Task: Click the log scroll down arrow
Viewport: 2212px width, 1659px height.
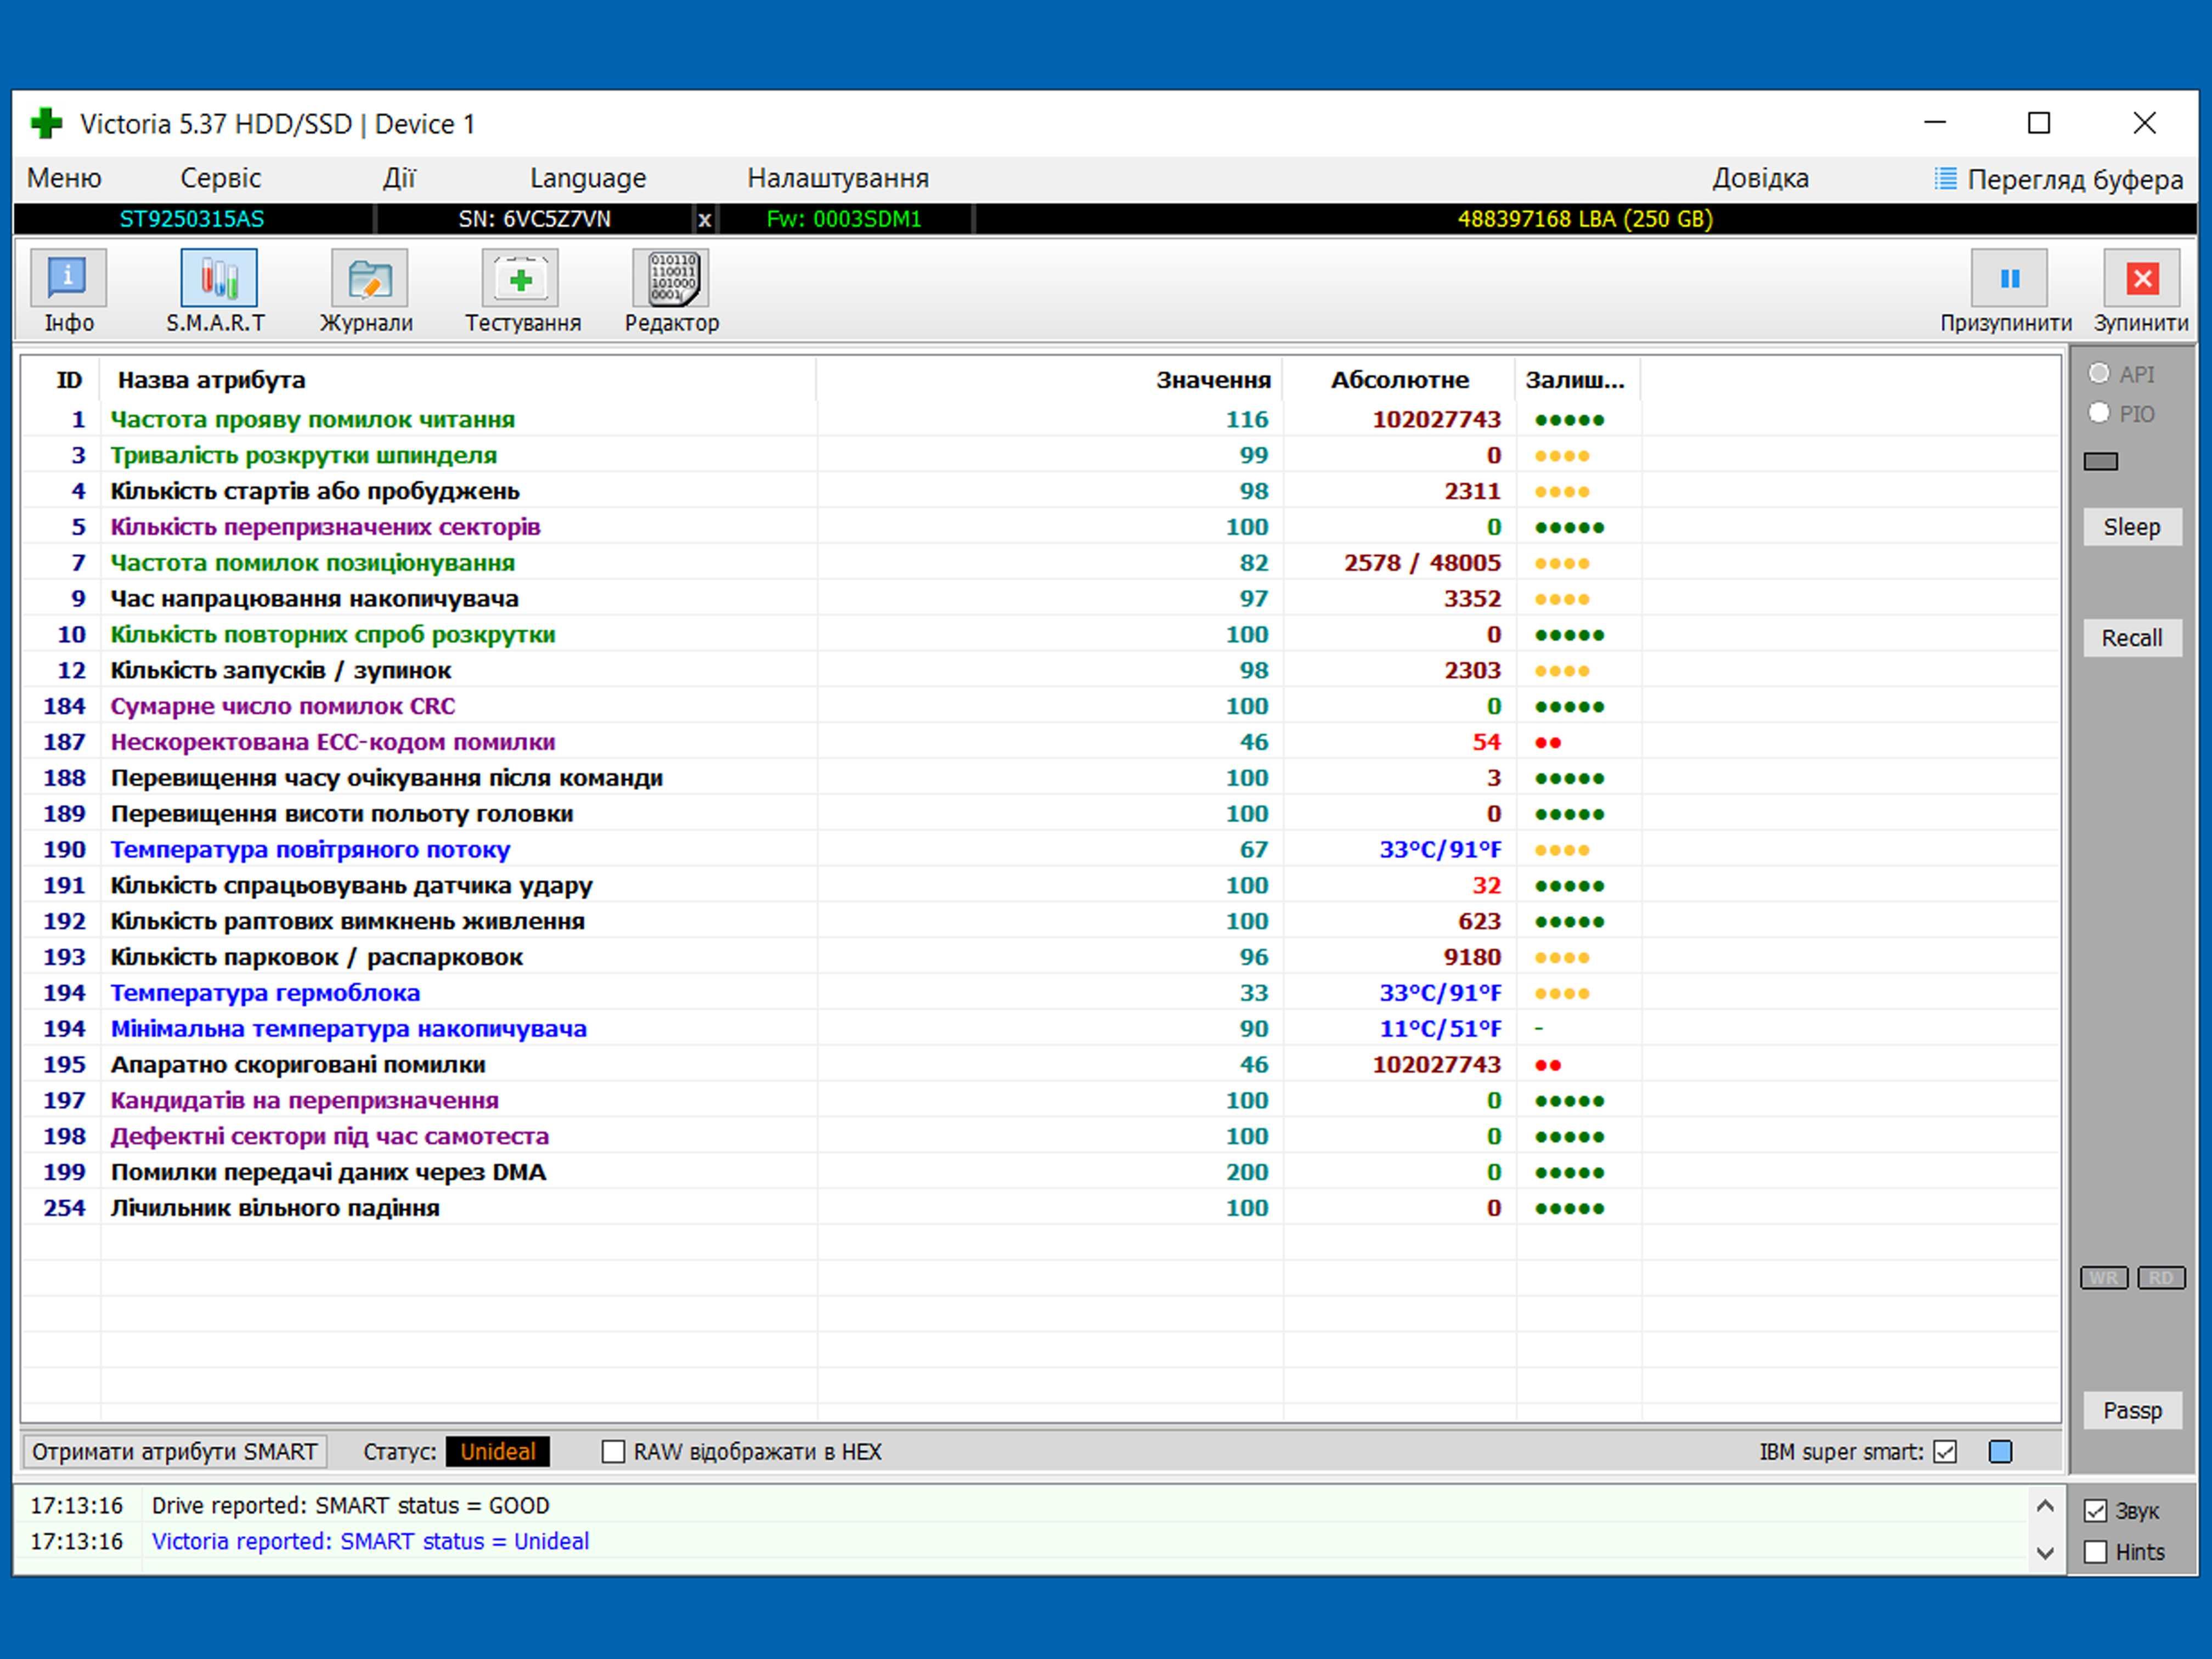Action: (x=2045, y=1553)
